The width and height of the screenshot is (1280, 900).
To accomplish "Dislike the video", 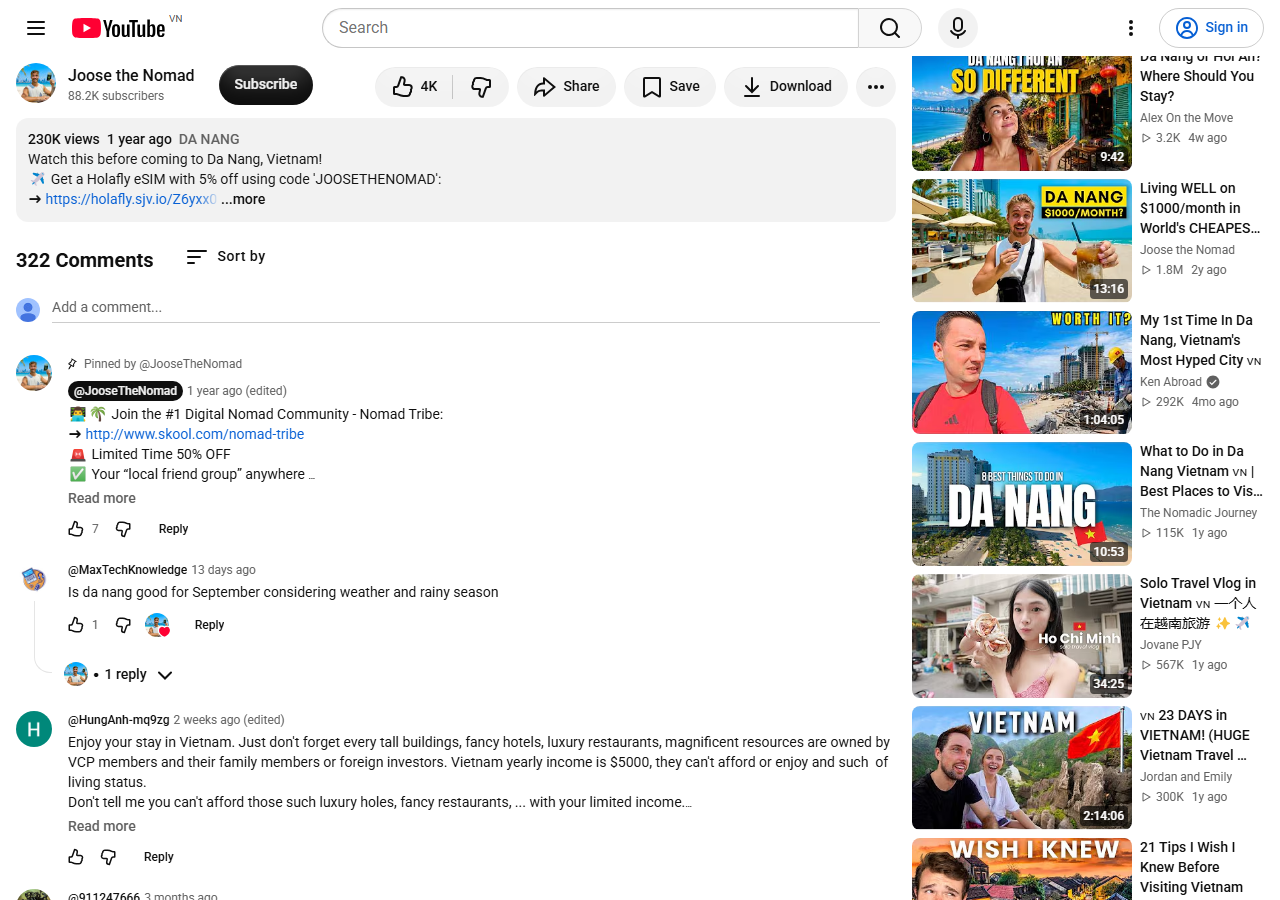I will coord(481,87).
